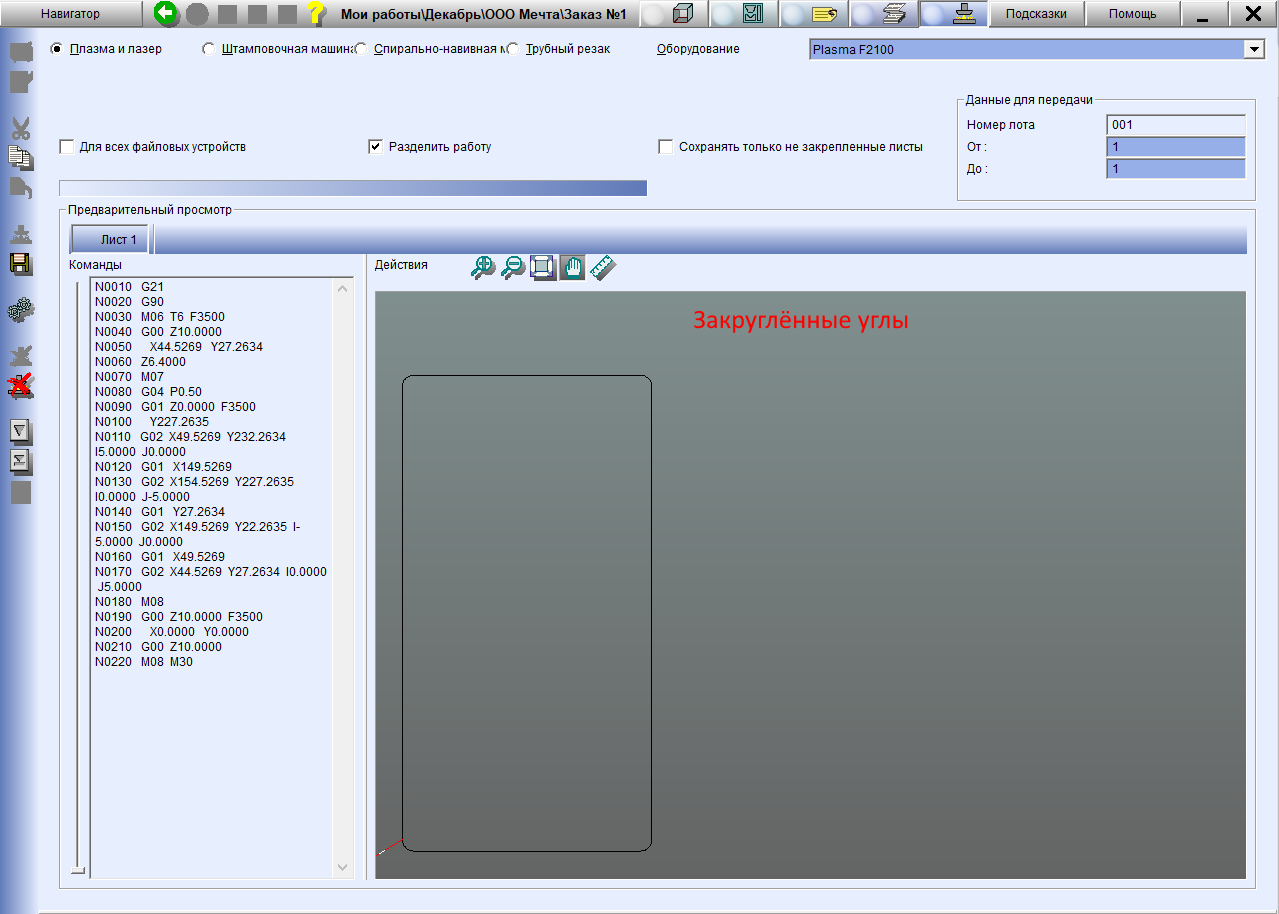Select line 'N0020 G90'

tap(130, 302)
